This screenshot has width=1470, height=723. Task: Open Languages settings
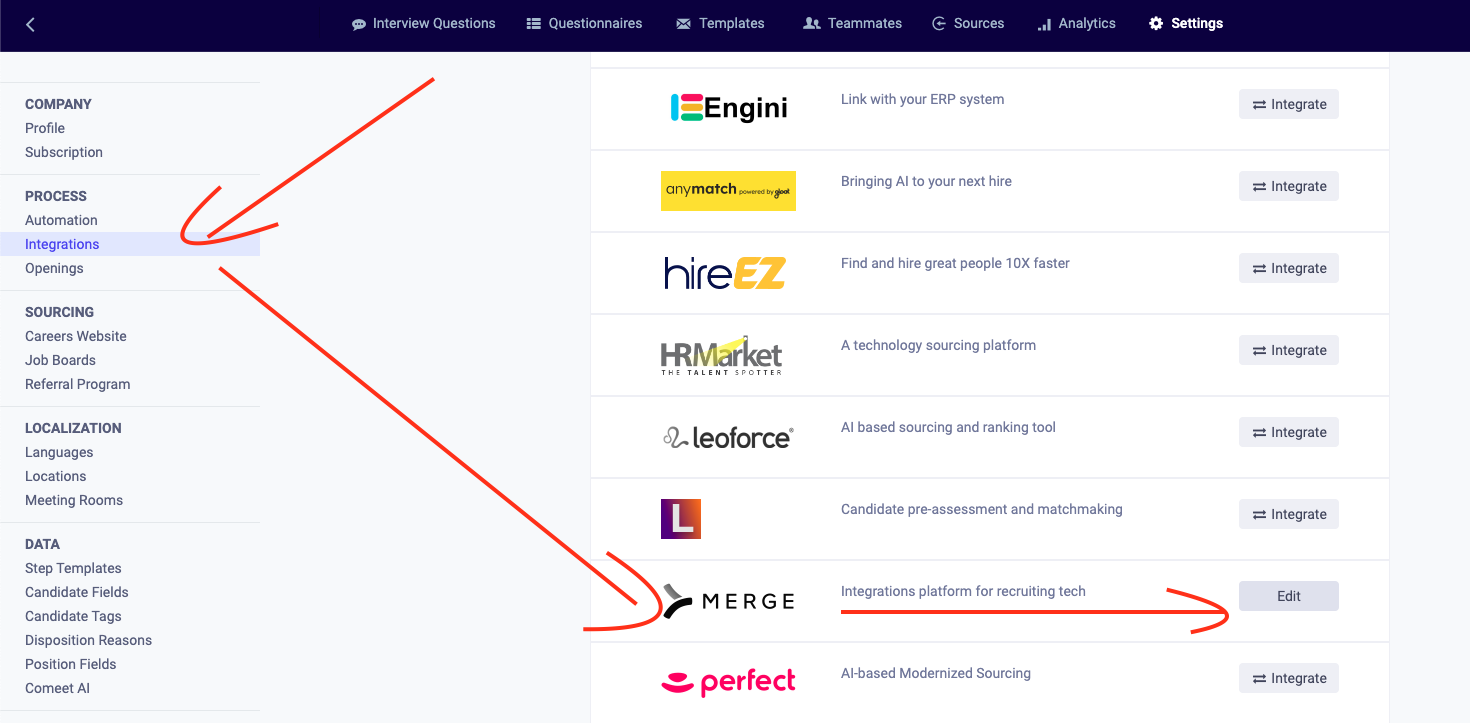pyautogui.click(x=59, y=452)
